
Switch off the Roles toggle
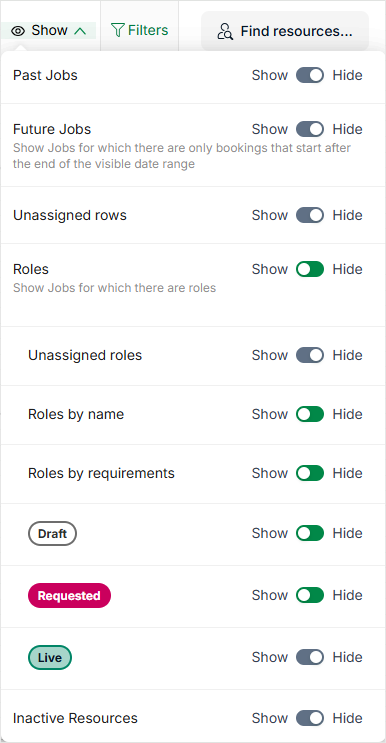click(310, 269)
